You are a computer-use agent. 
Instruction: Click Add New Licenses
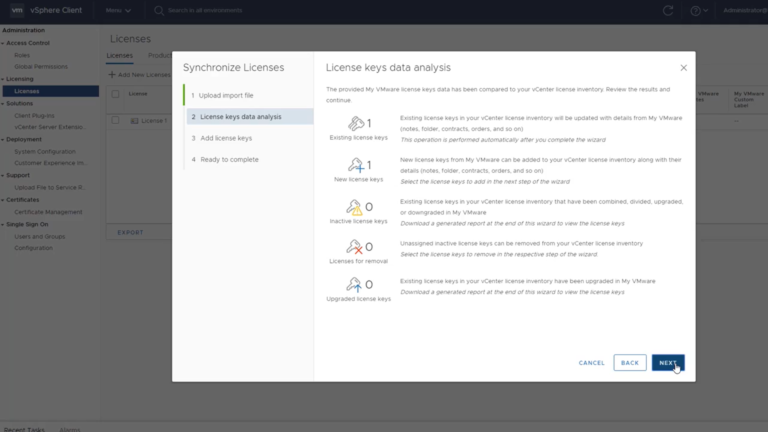click(x=140, y=74)
